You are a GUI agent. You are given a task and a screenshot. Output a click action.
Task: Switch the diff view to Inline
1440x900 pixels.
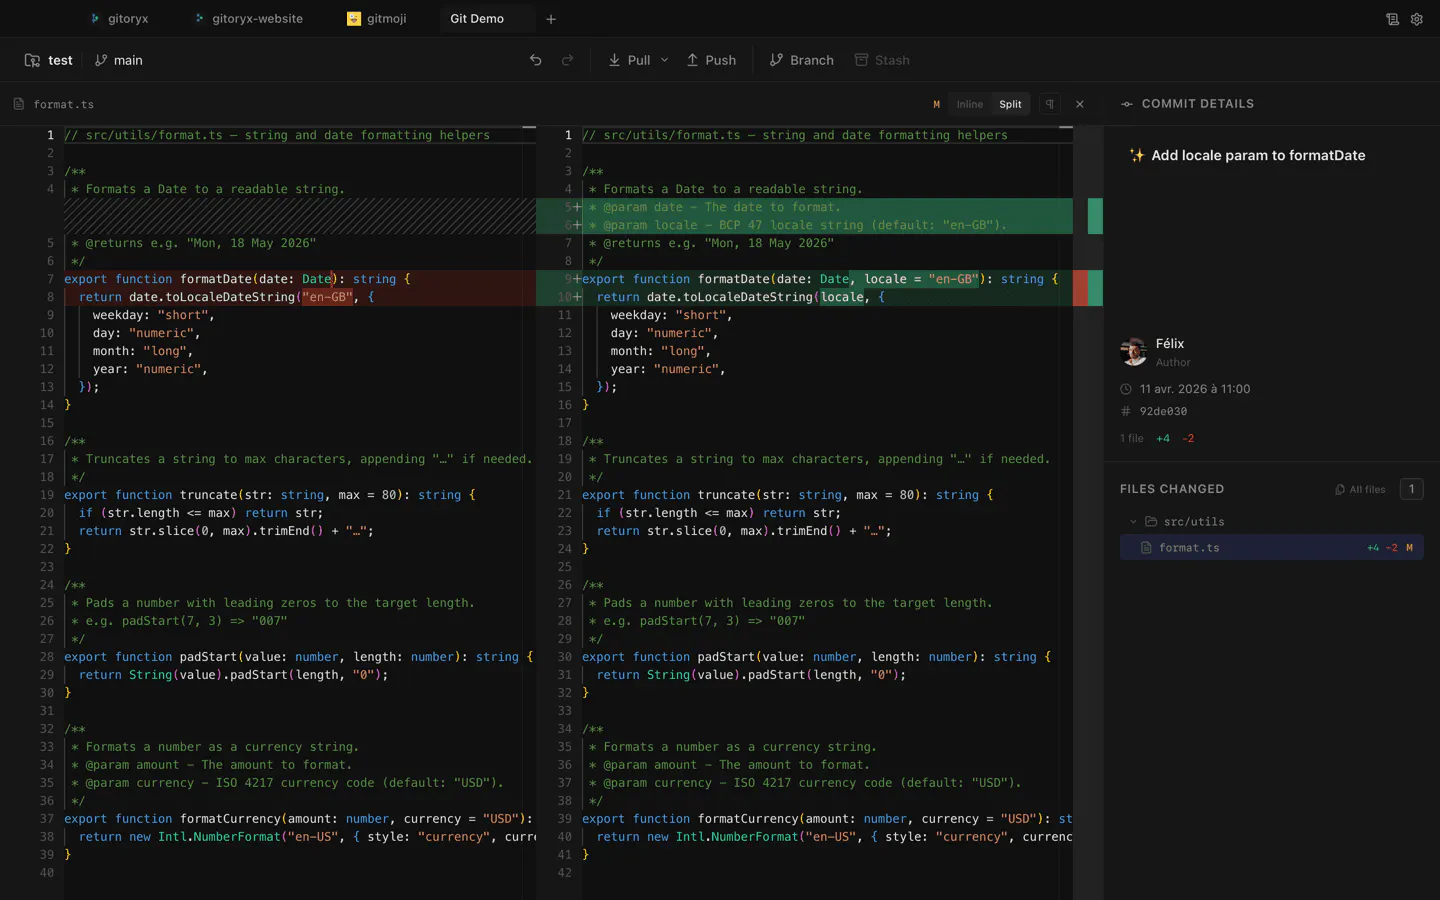click(969, 104)
